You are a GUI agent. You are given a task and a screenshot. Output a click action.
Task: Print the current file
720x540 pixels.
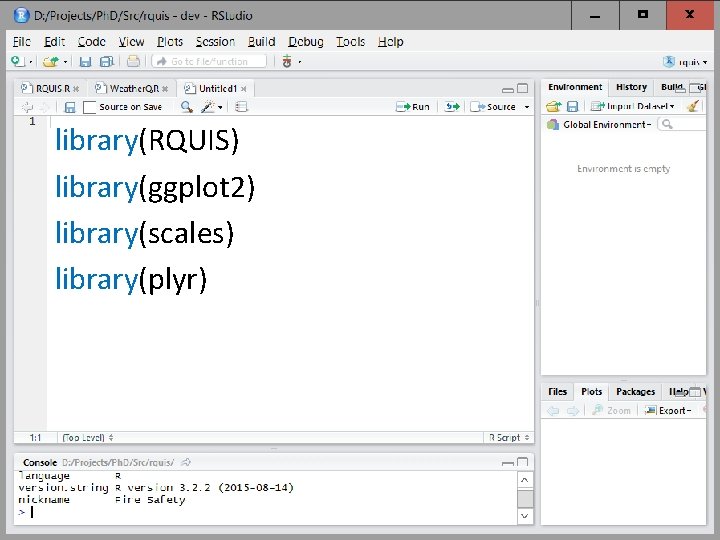point(133,61)
